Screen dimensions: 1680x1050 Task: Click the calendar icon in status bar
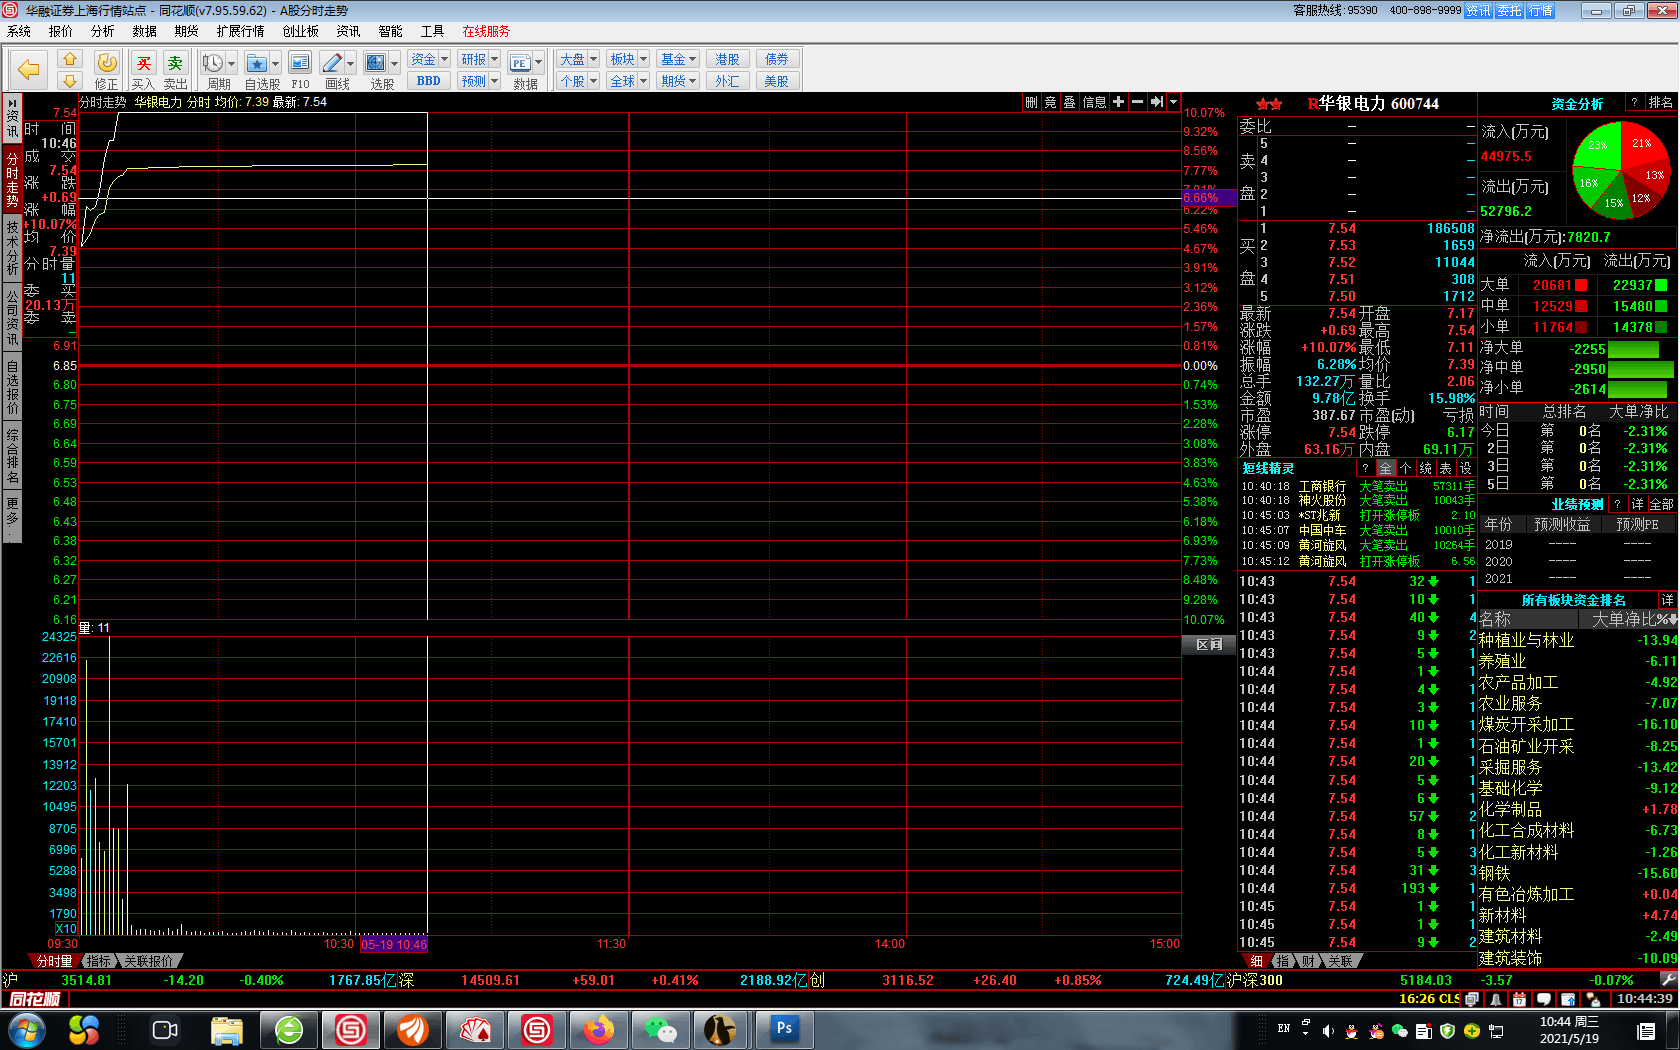coord(1520,999)
